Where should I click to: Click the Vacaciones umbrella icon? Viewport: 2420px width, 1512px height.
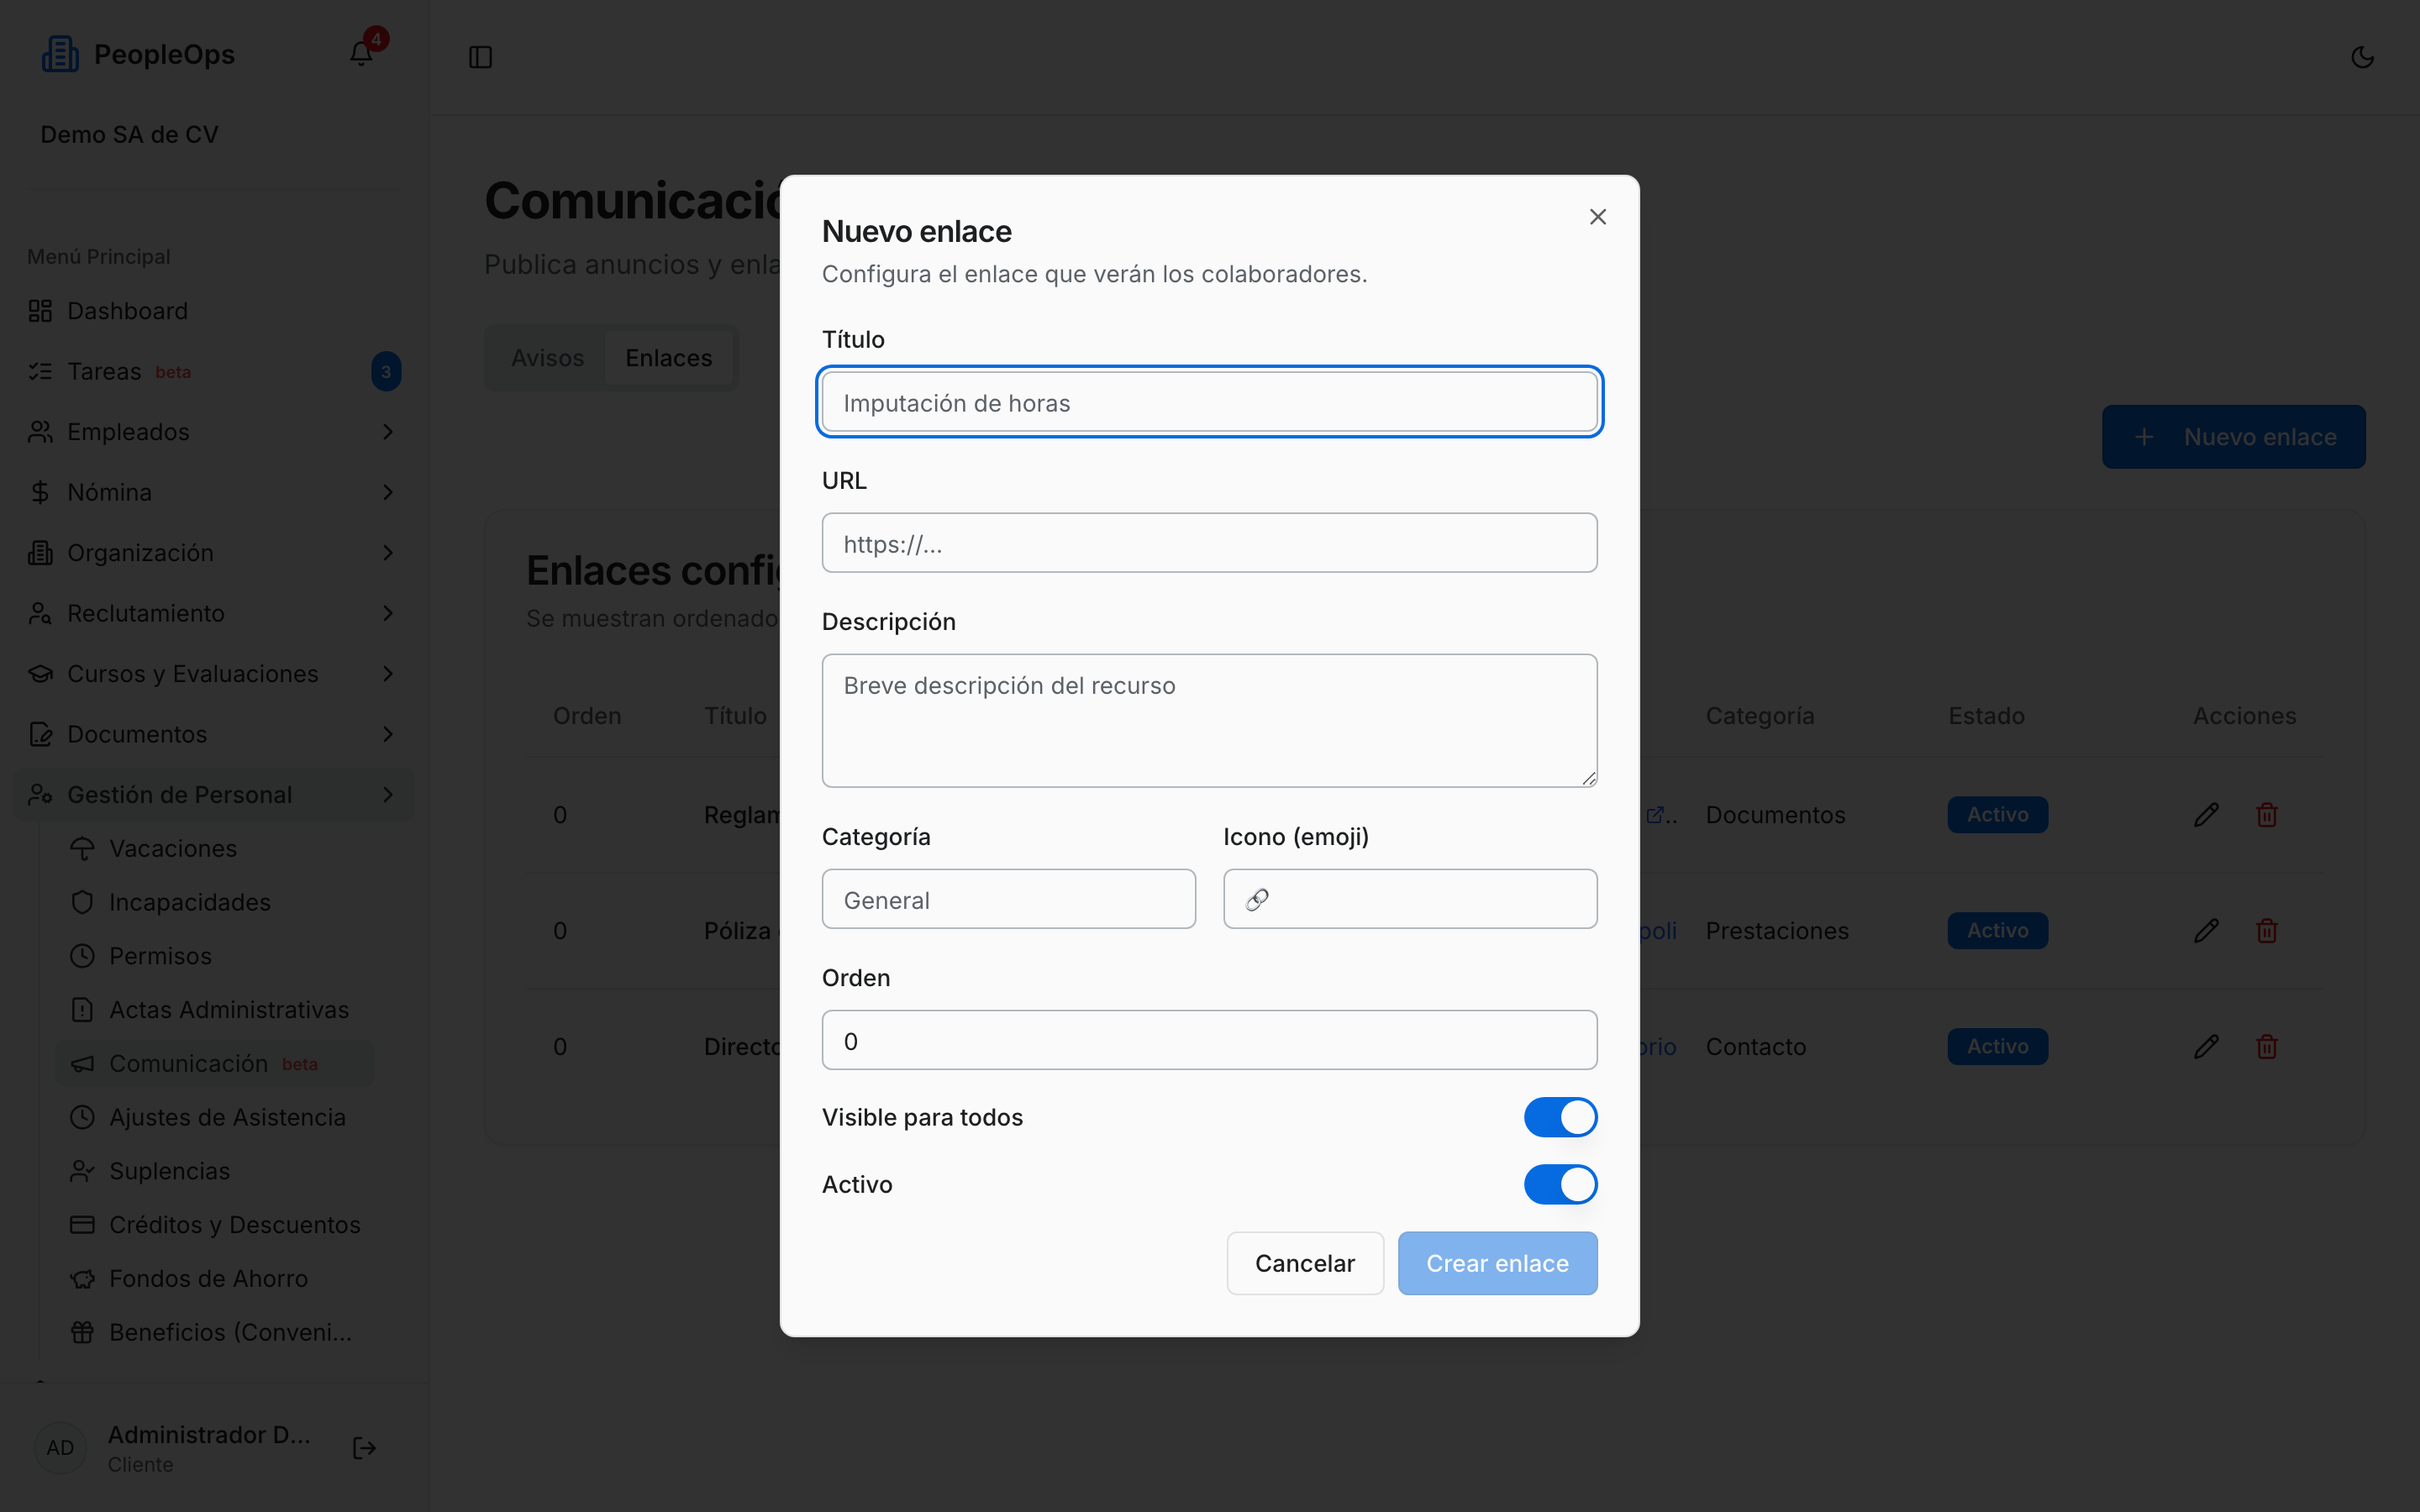point(82,848)
